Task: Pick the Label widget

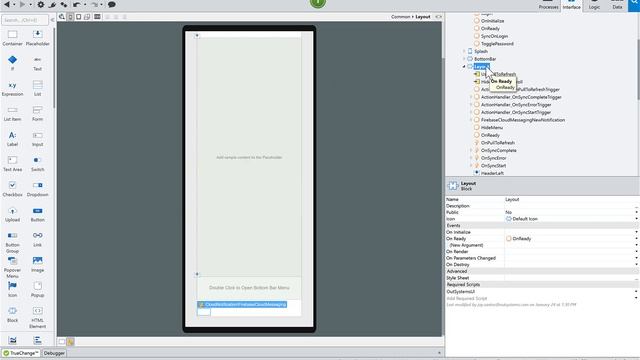Action: (x=12, y=139)
